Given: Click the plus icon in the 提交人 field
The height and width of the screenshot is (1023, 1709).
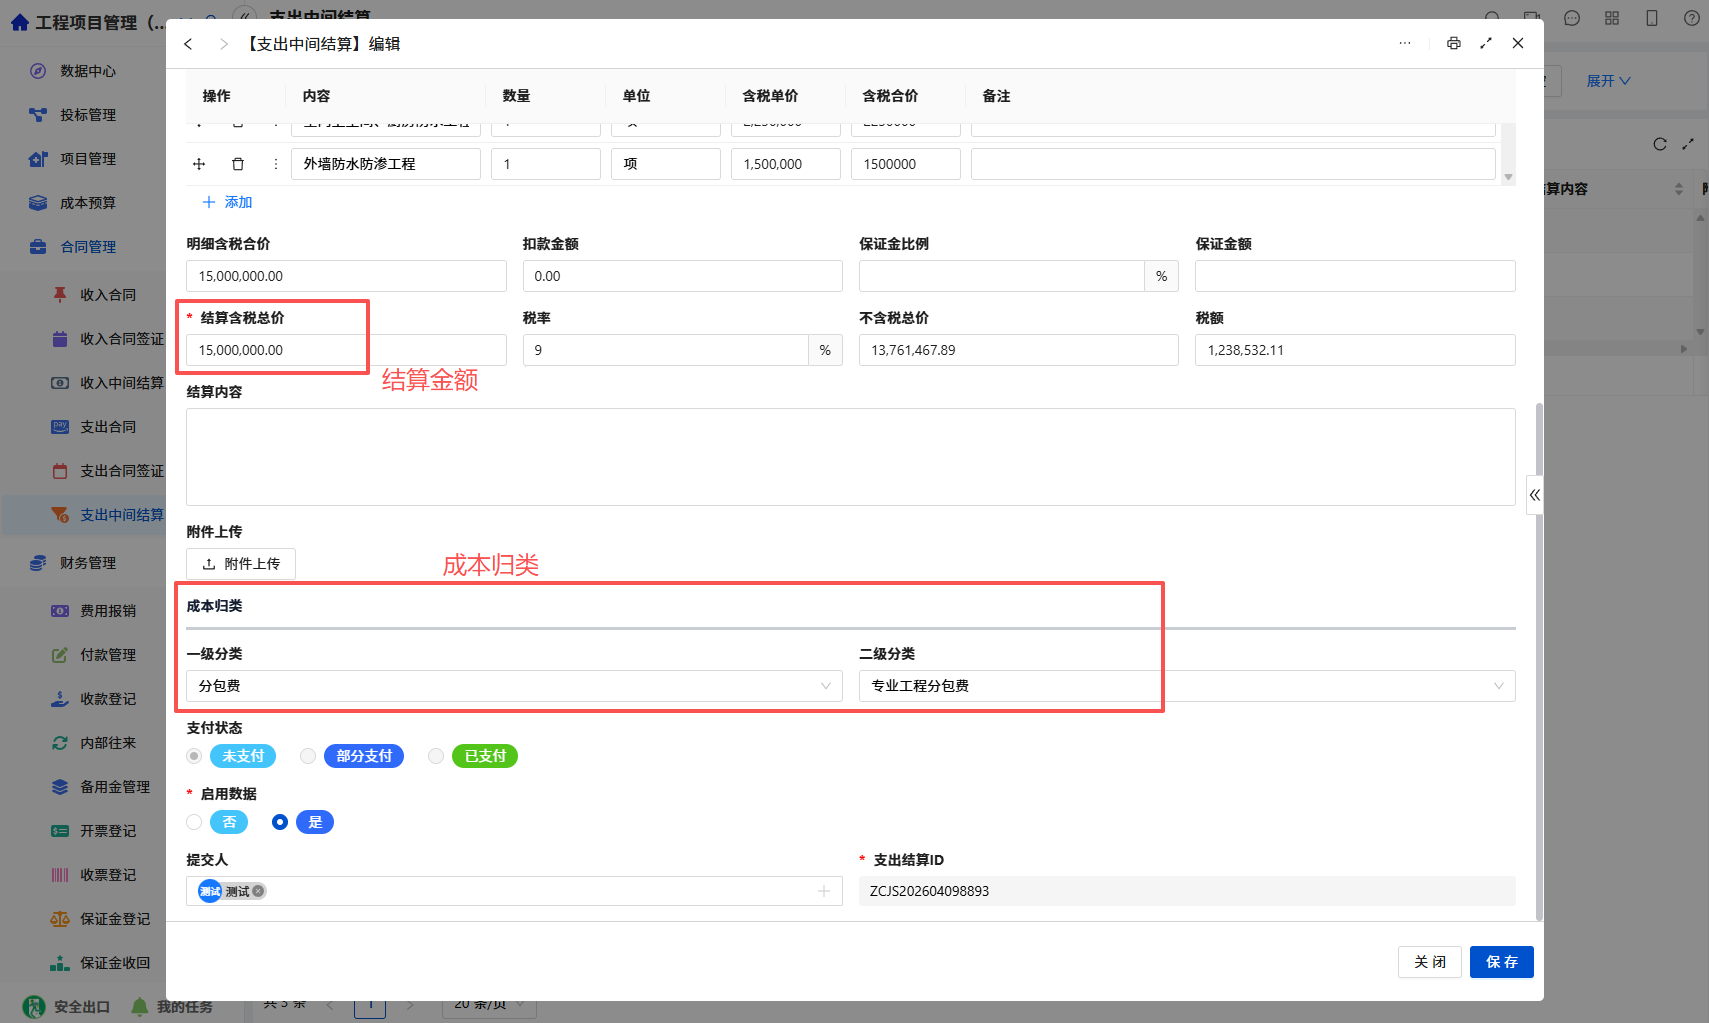Looking at the screenshot, I should point(824,891).
